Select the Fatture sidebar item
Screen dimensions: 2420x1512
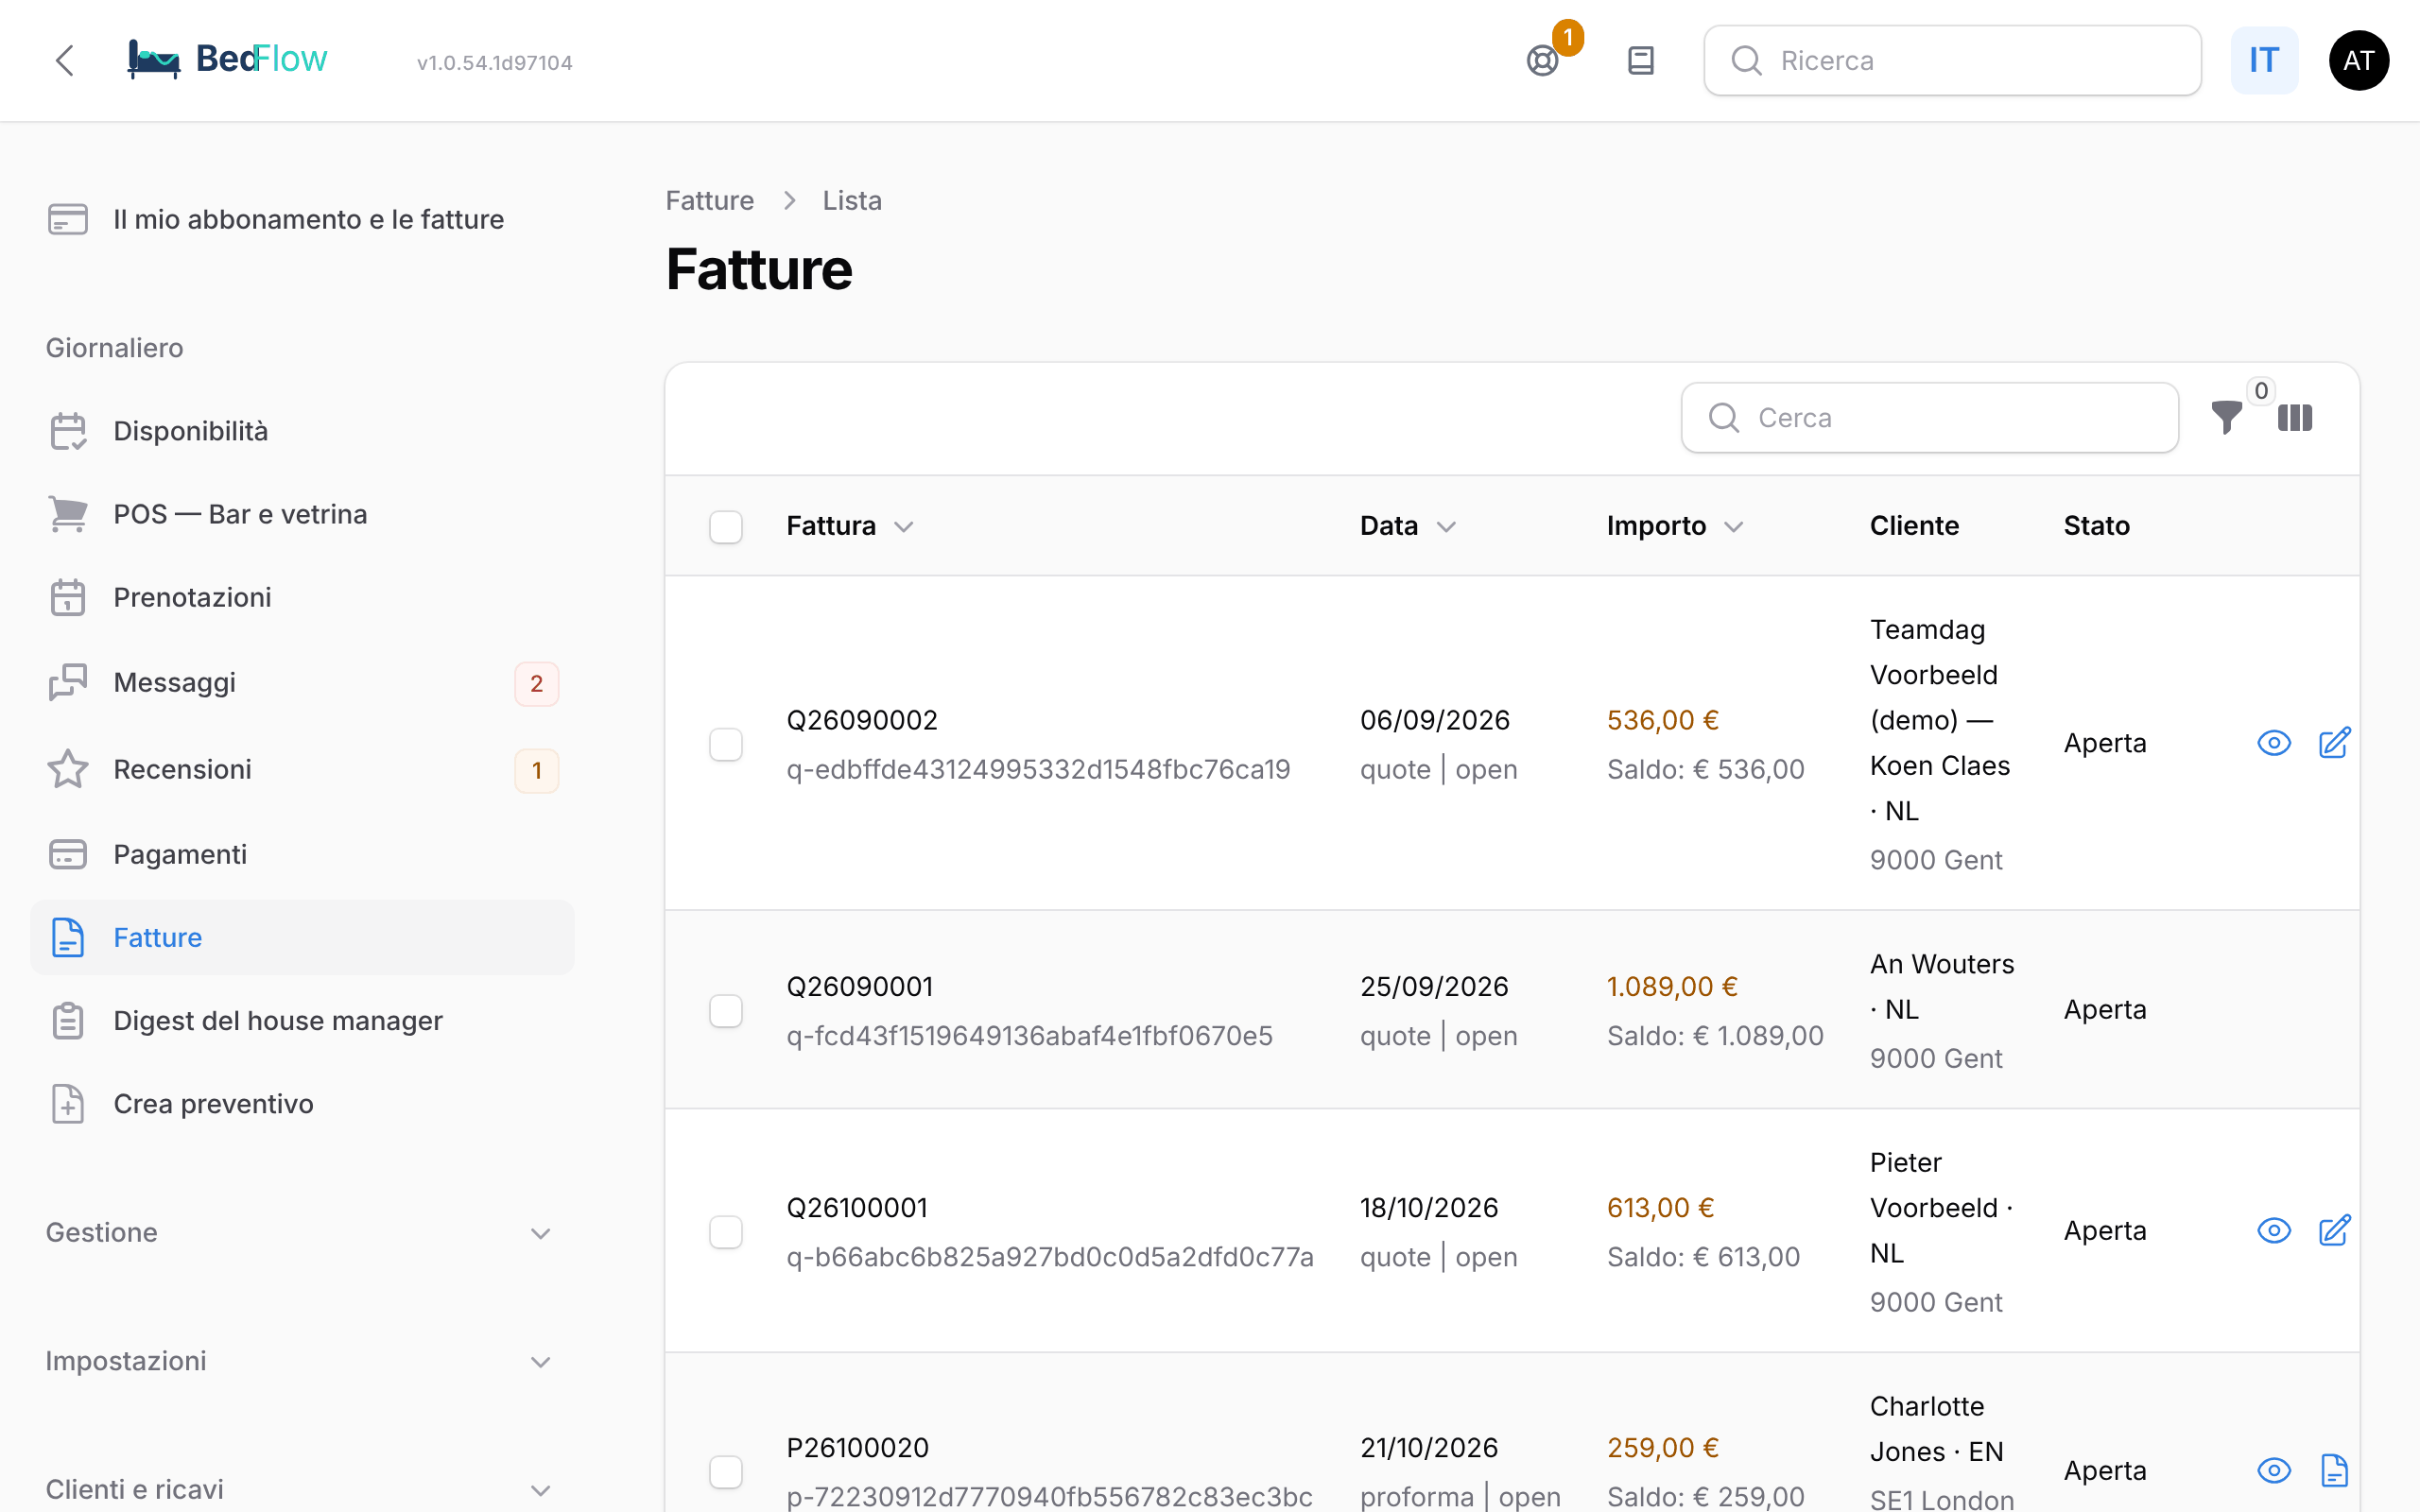[302, 937]
